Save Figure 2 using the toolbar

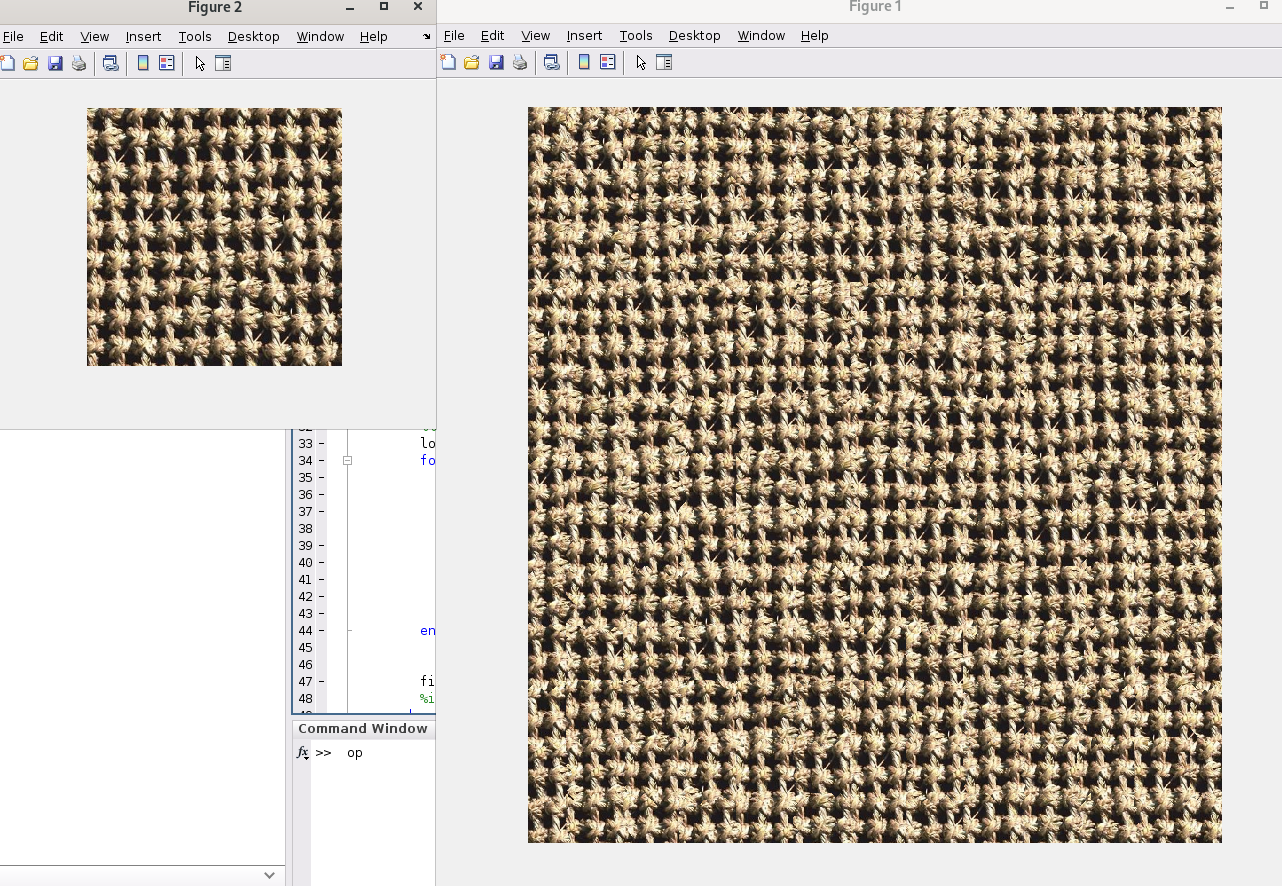(x=55, y=62)
